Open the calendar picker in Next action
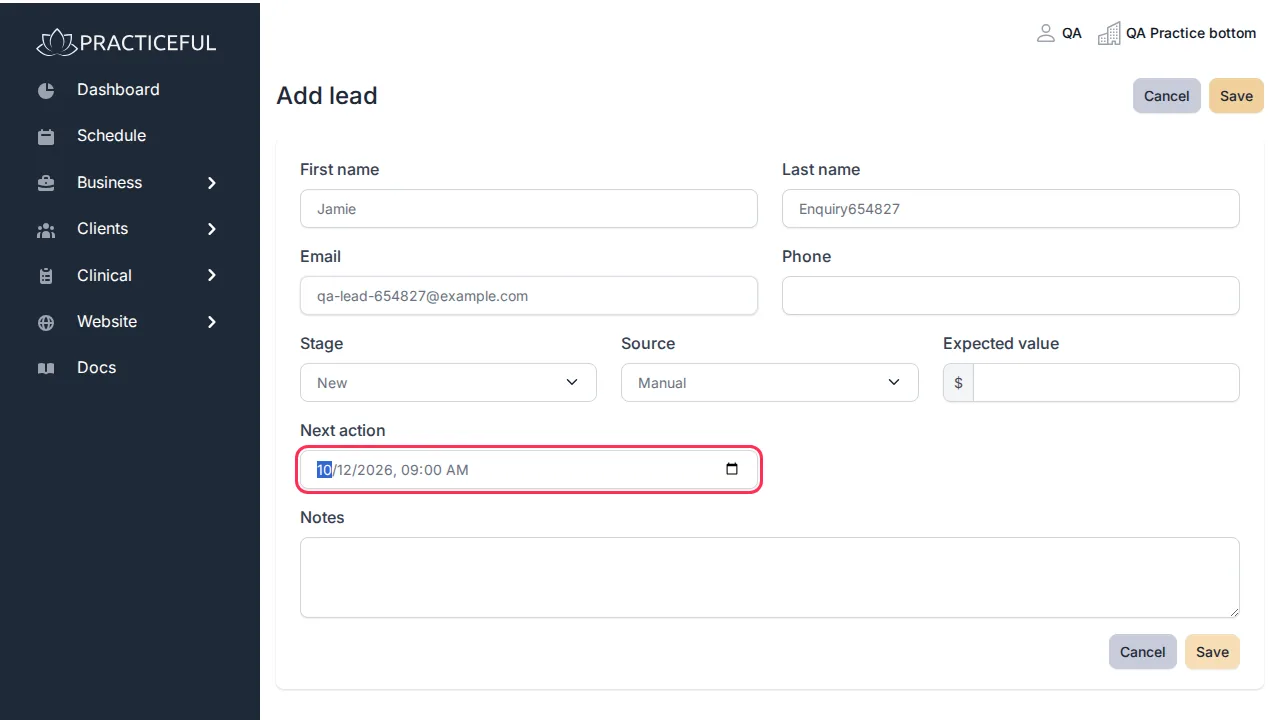Screen dimensions: 1280x720 [x=731, y=470]
